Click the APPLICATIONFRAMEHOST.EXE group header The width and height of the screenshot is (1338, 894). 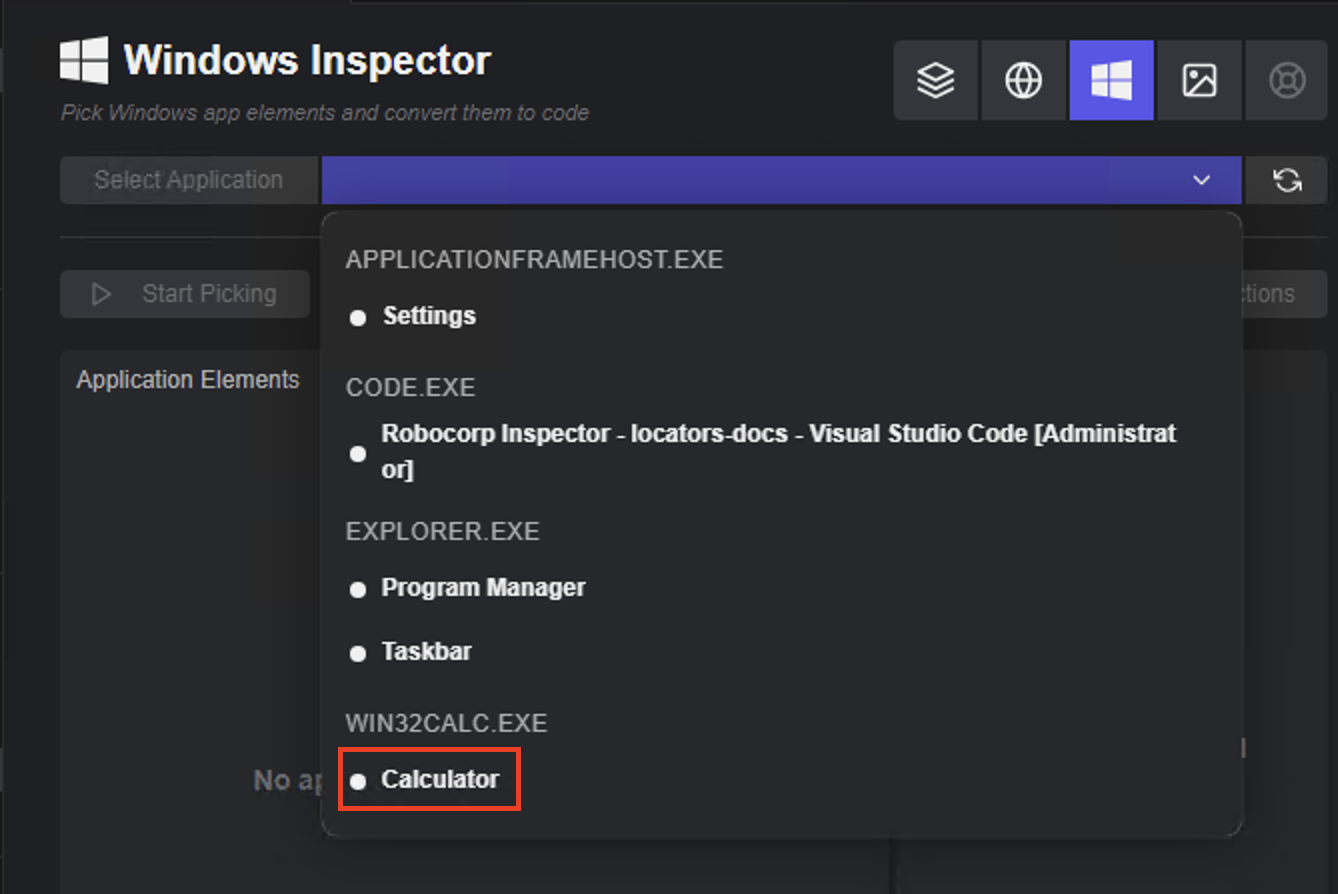click(x=534, y=260)
